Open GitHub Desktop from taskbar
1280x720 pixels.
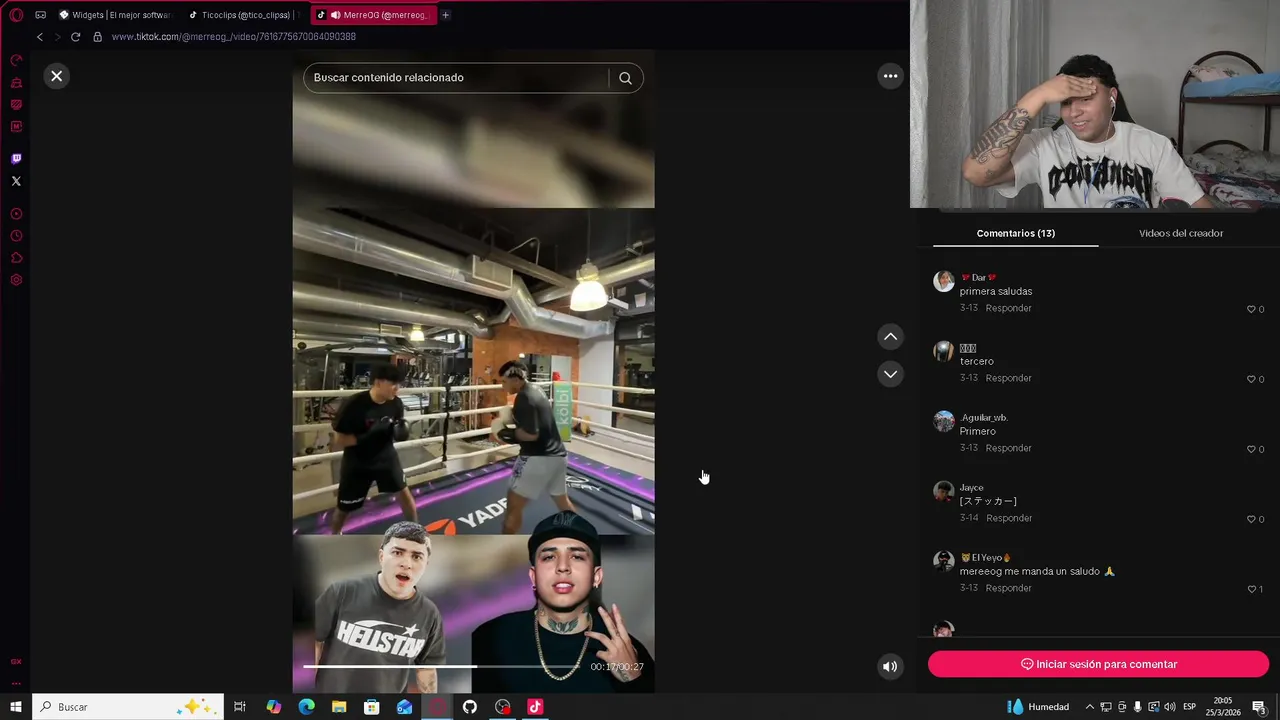470,707
